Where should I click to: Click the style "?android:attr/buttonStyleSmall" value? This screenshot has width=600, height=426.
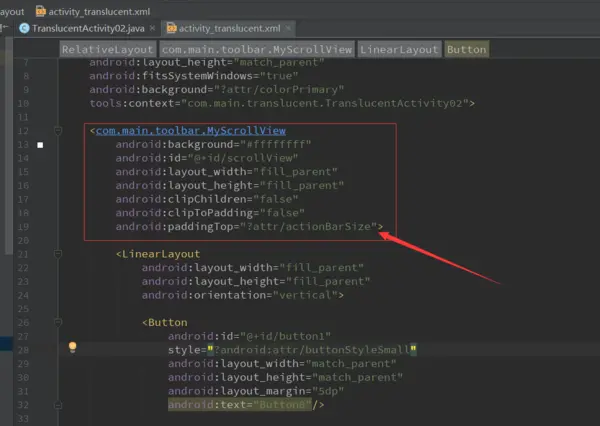coord(312,350)
